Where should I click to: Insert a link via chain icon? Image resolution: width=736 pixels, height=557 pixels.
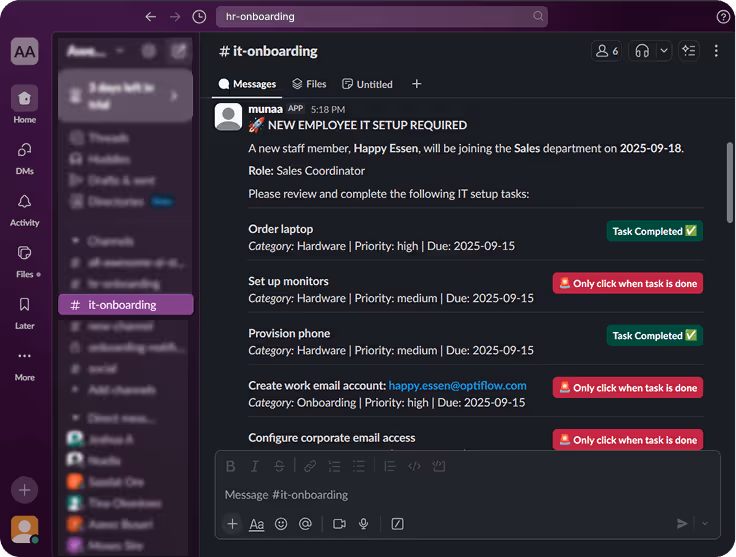(x=310, y=466)
